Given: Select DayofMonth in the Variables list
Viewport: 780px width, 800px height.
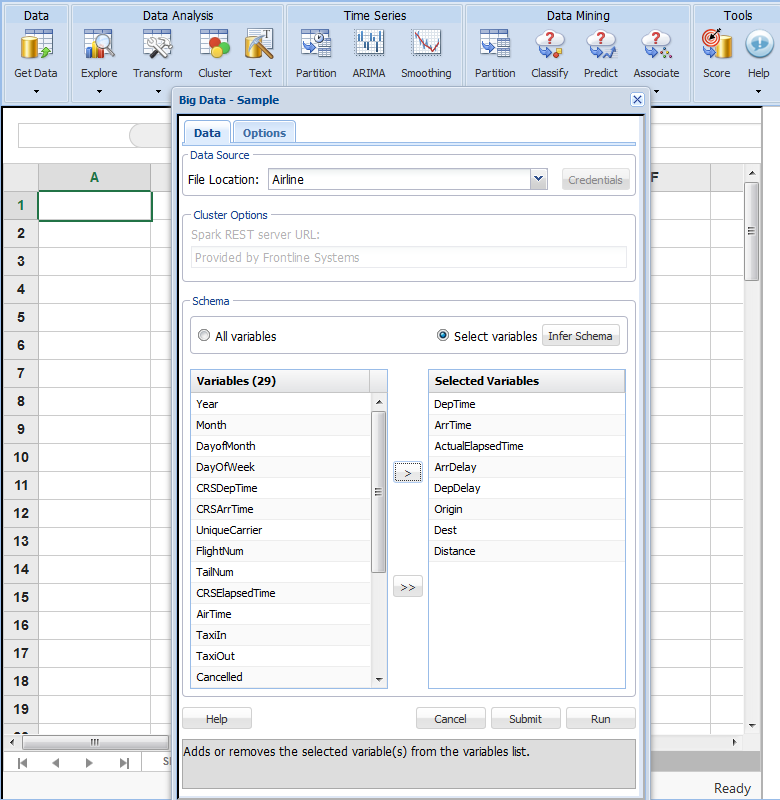Looking at the screenshot, I should [281, 445].
